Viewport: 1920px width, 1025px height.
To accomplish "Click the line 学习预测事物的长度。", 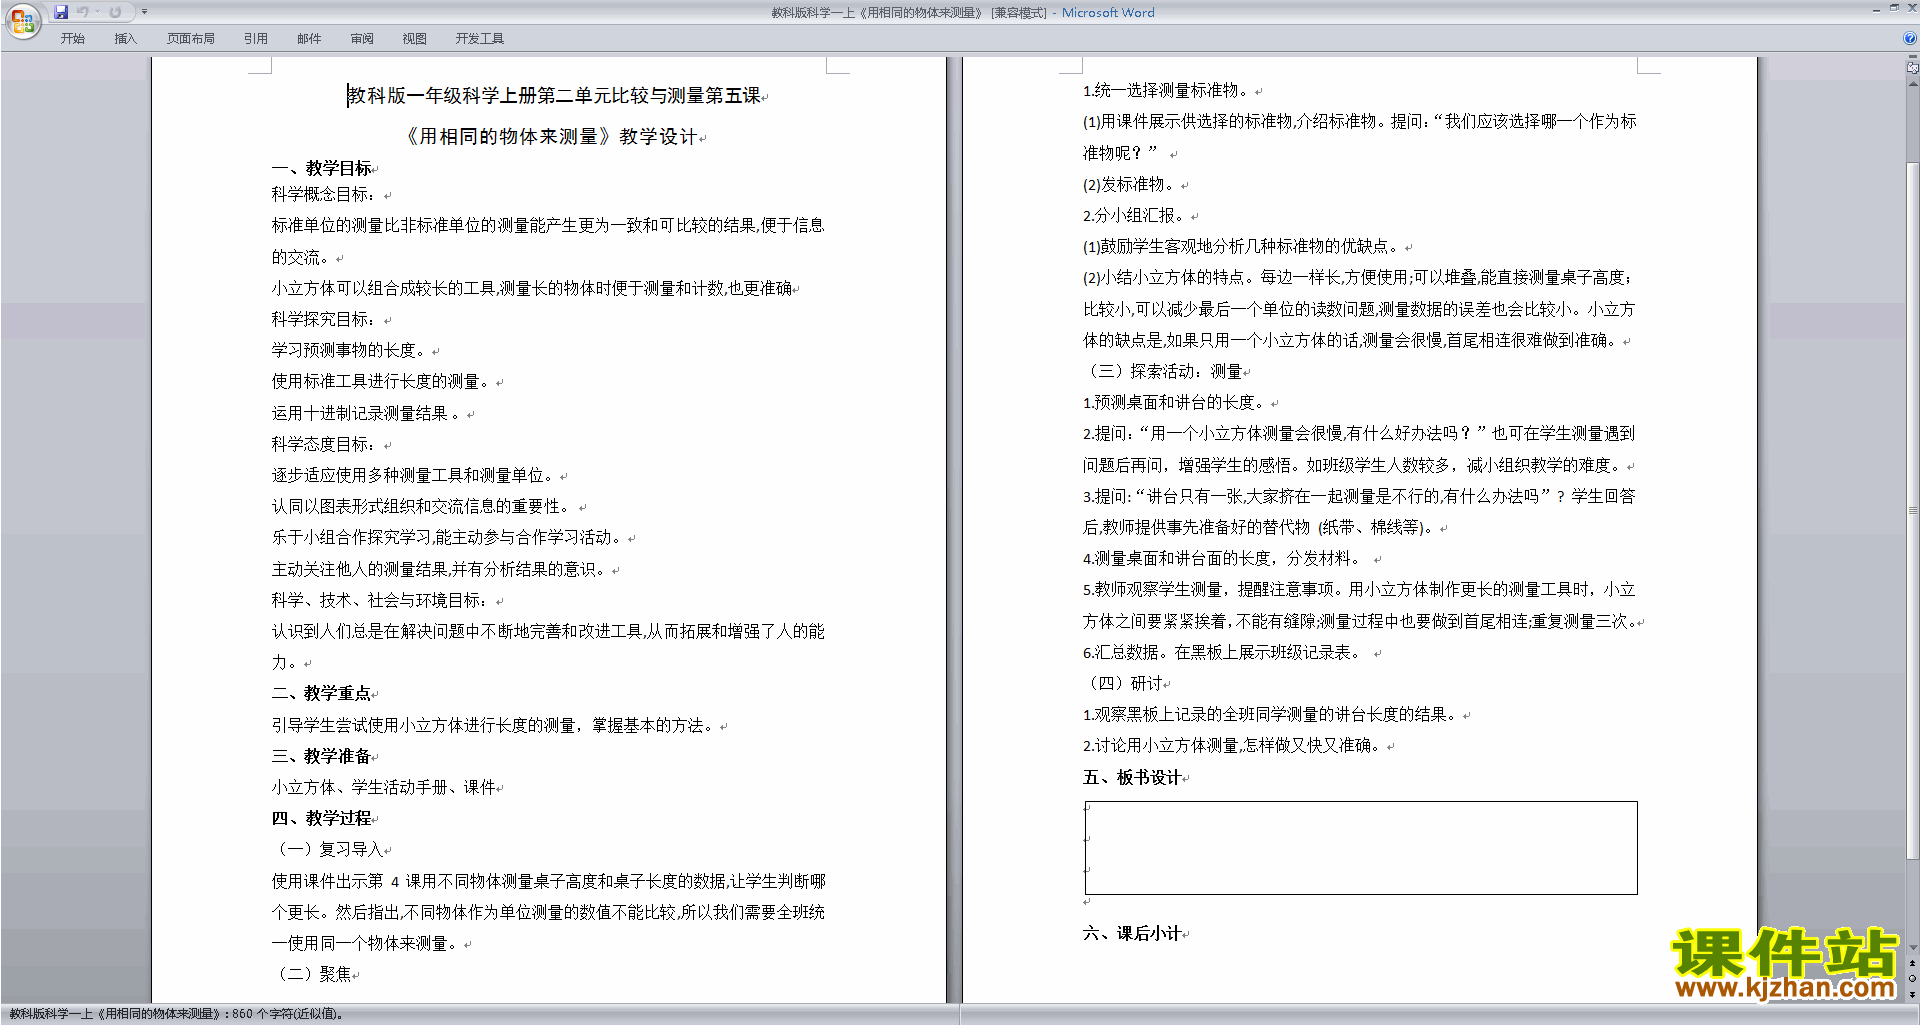I will point(351,350).
